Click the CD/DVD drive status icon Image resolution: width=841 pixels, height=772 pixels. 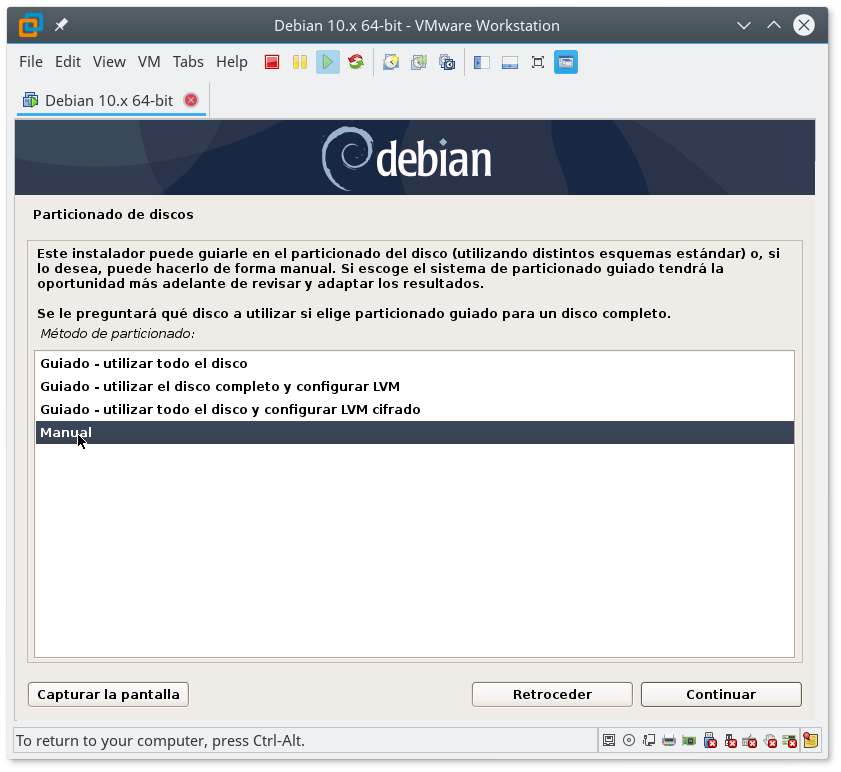coord(629,741)
